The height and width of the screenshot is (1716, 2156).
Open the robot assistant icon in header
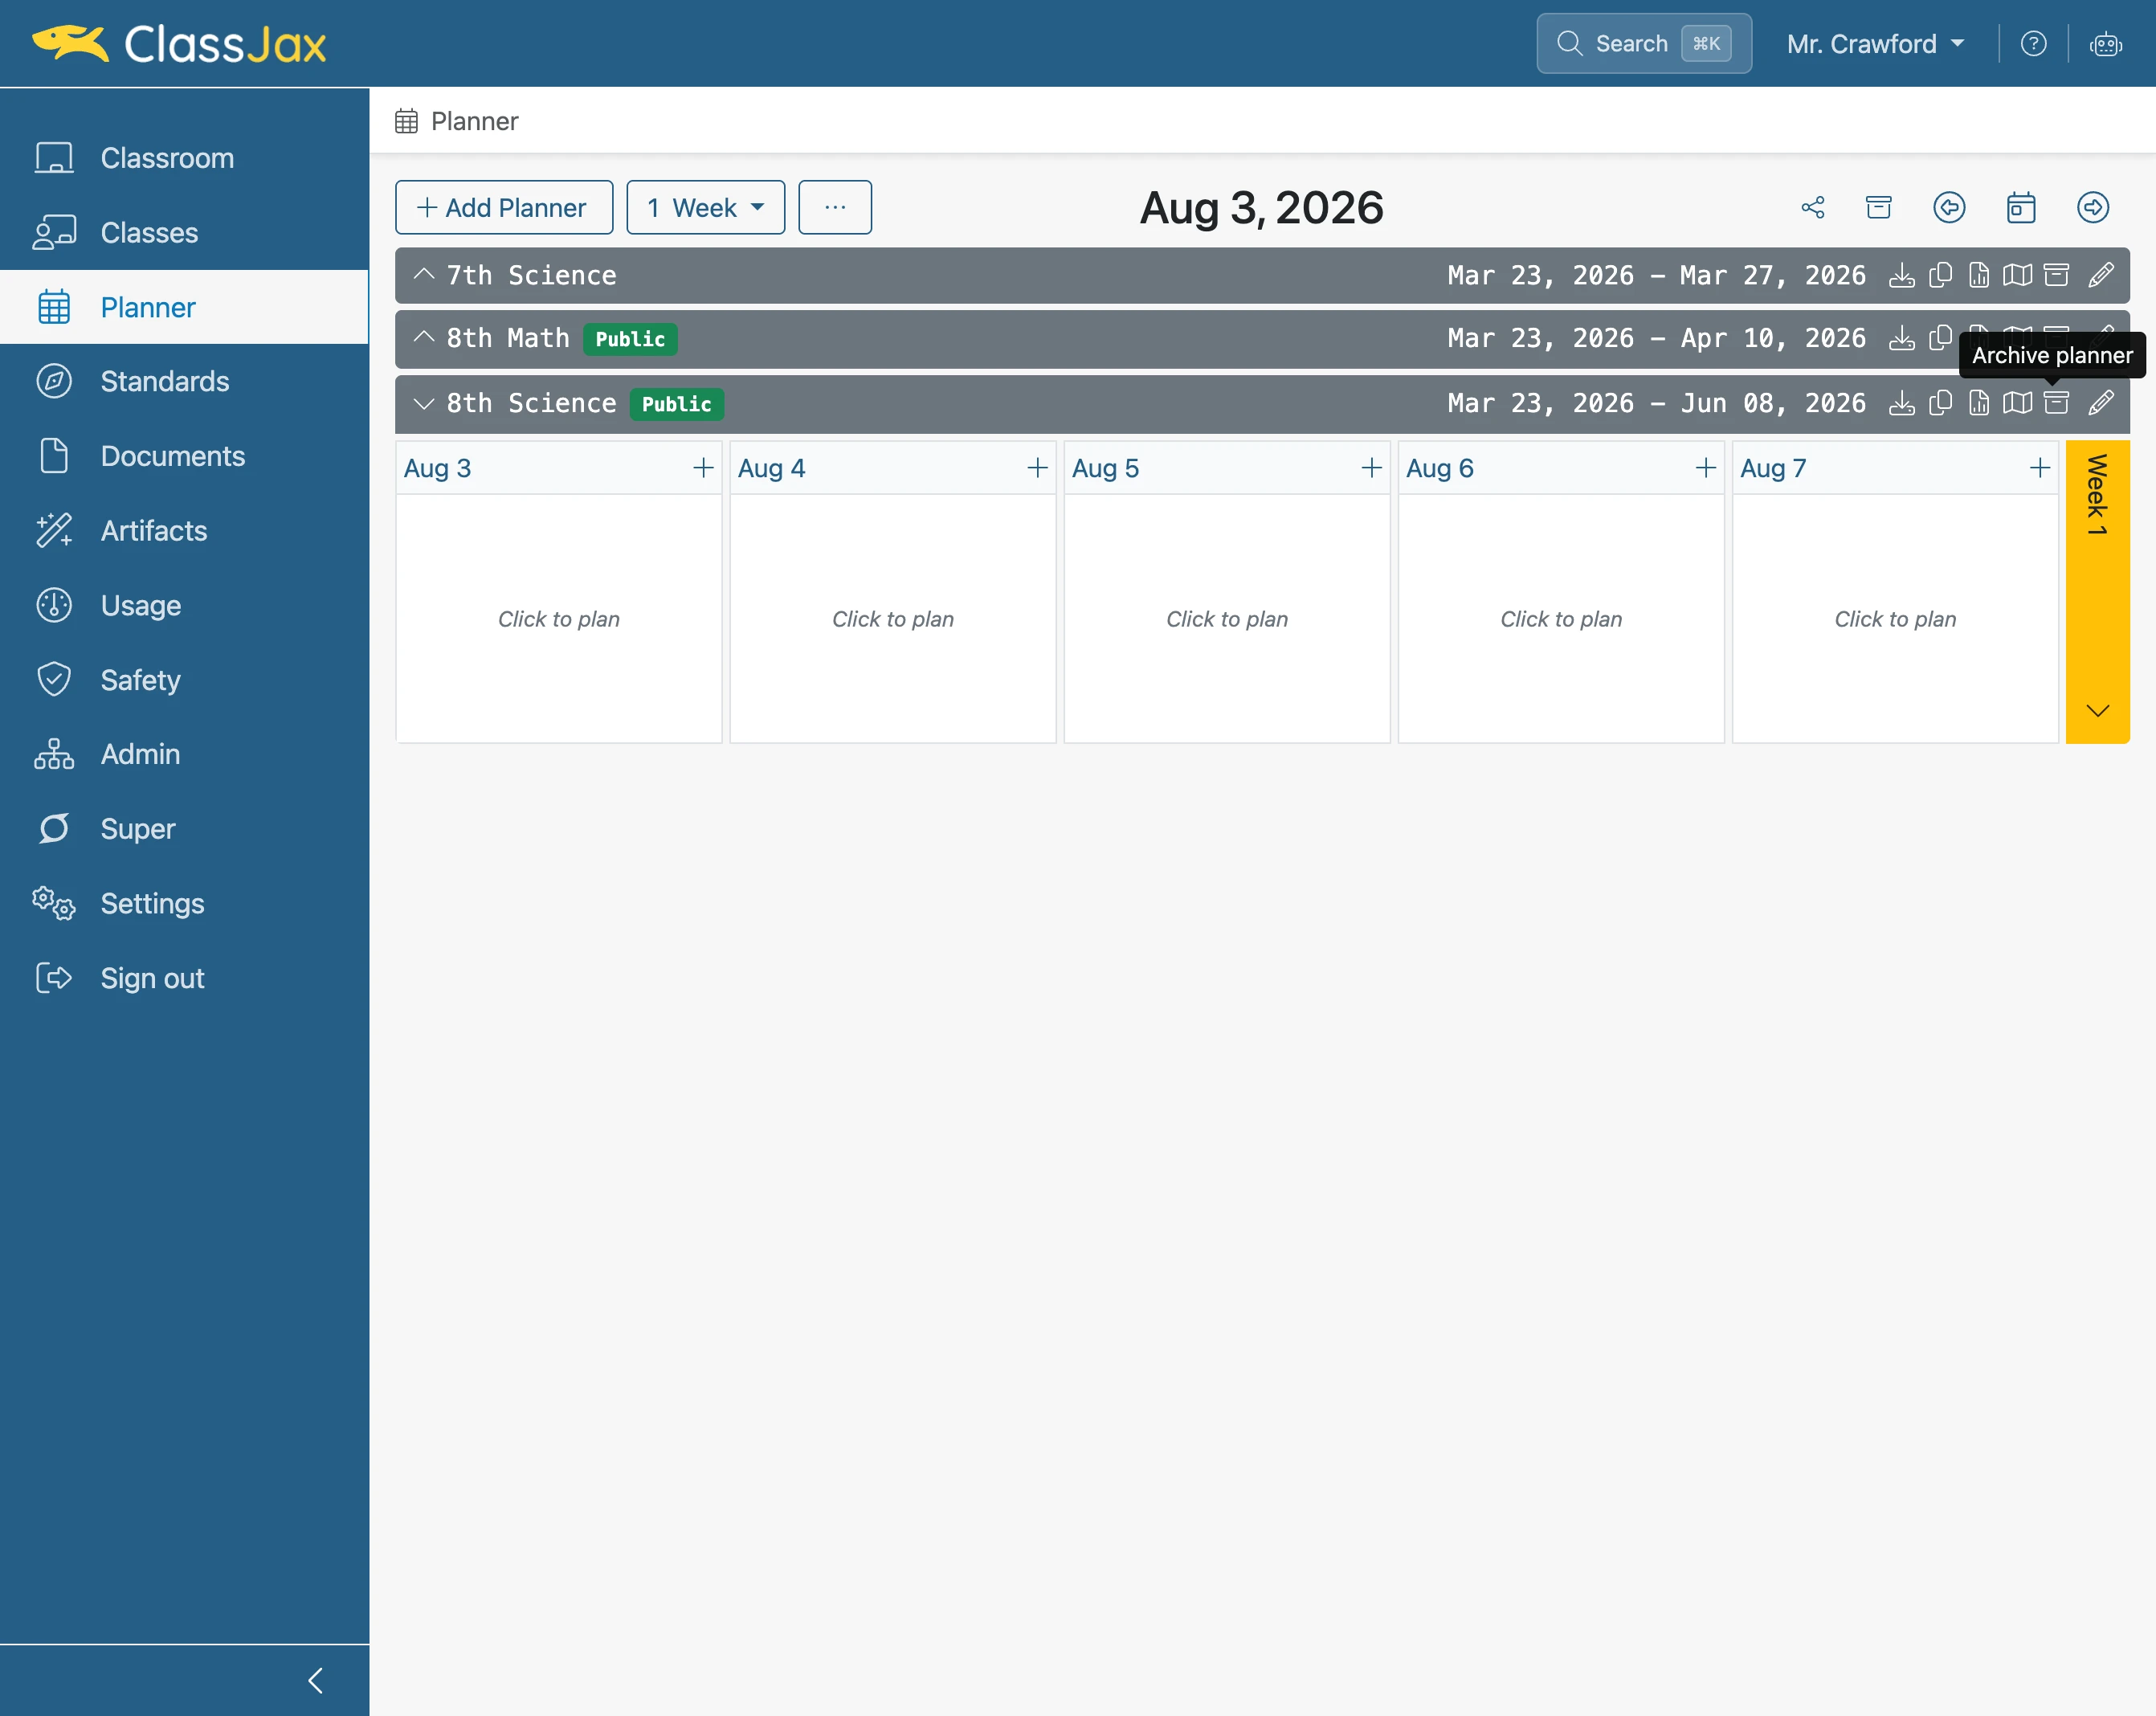point(2106,44)
